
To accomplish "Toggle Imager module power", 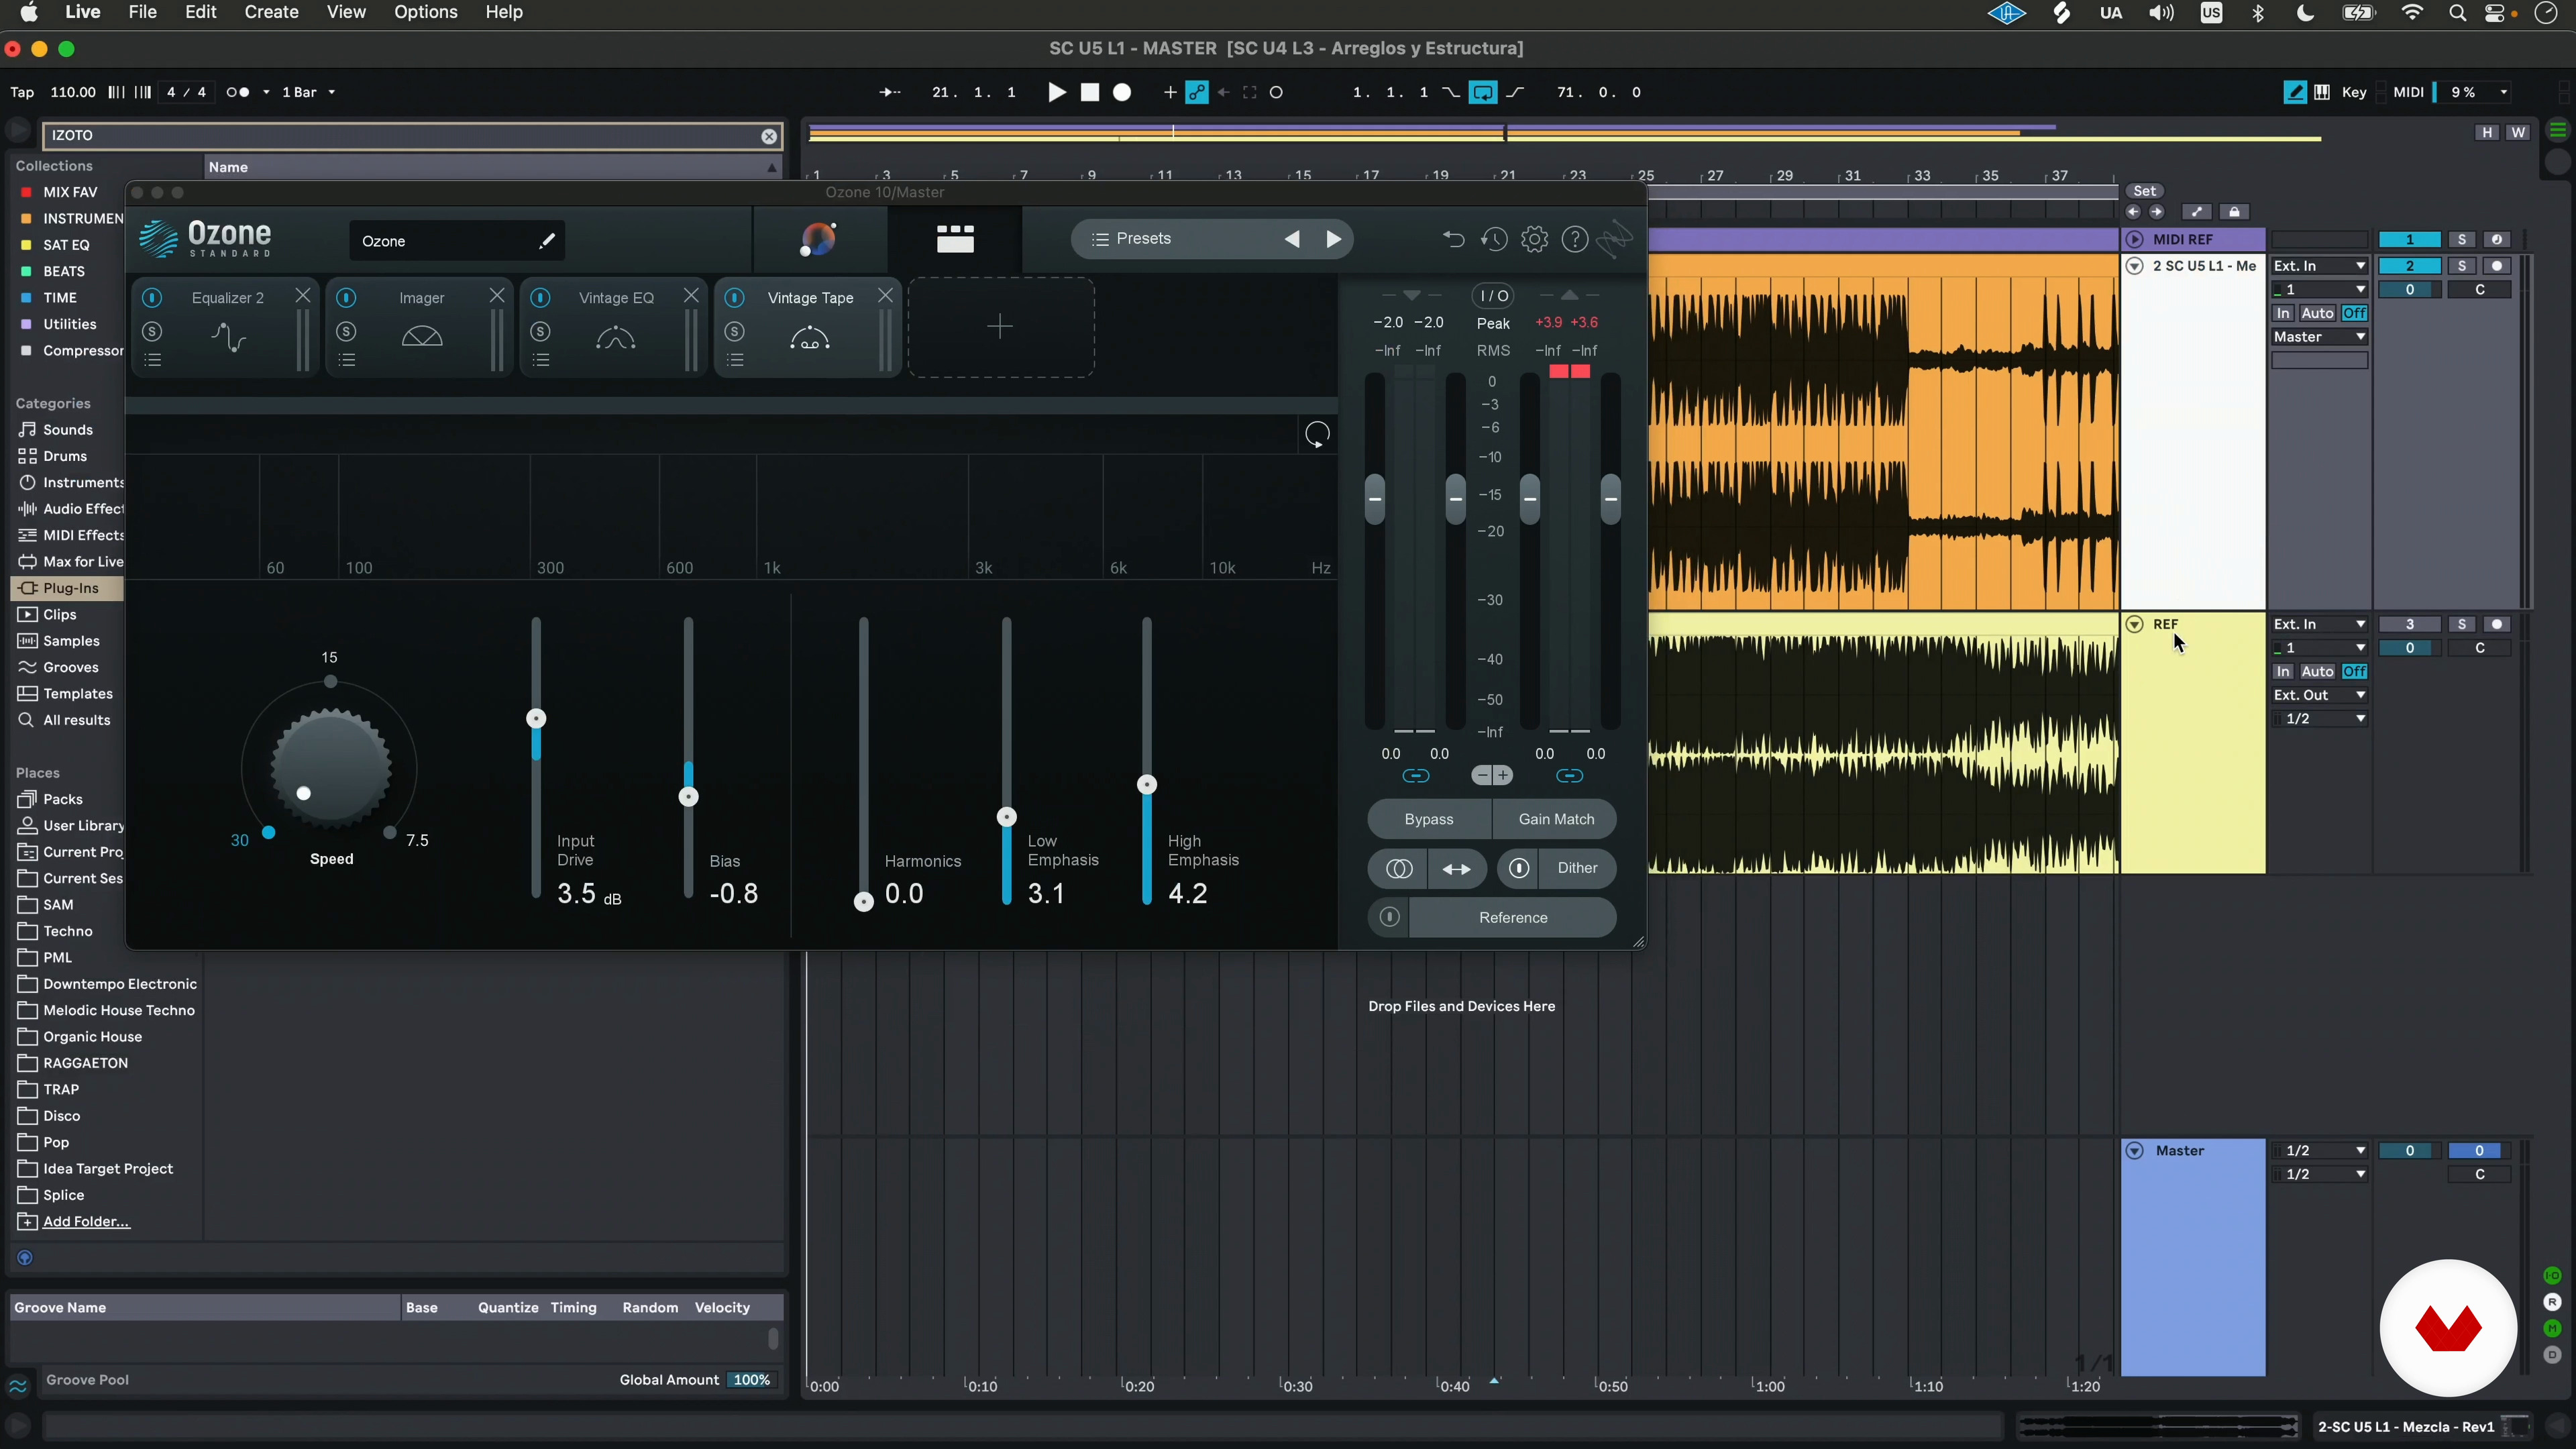I will 346,298.
